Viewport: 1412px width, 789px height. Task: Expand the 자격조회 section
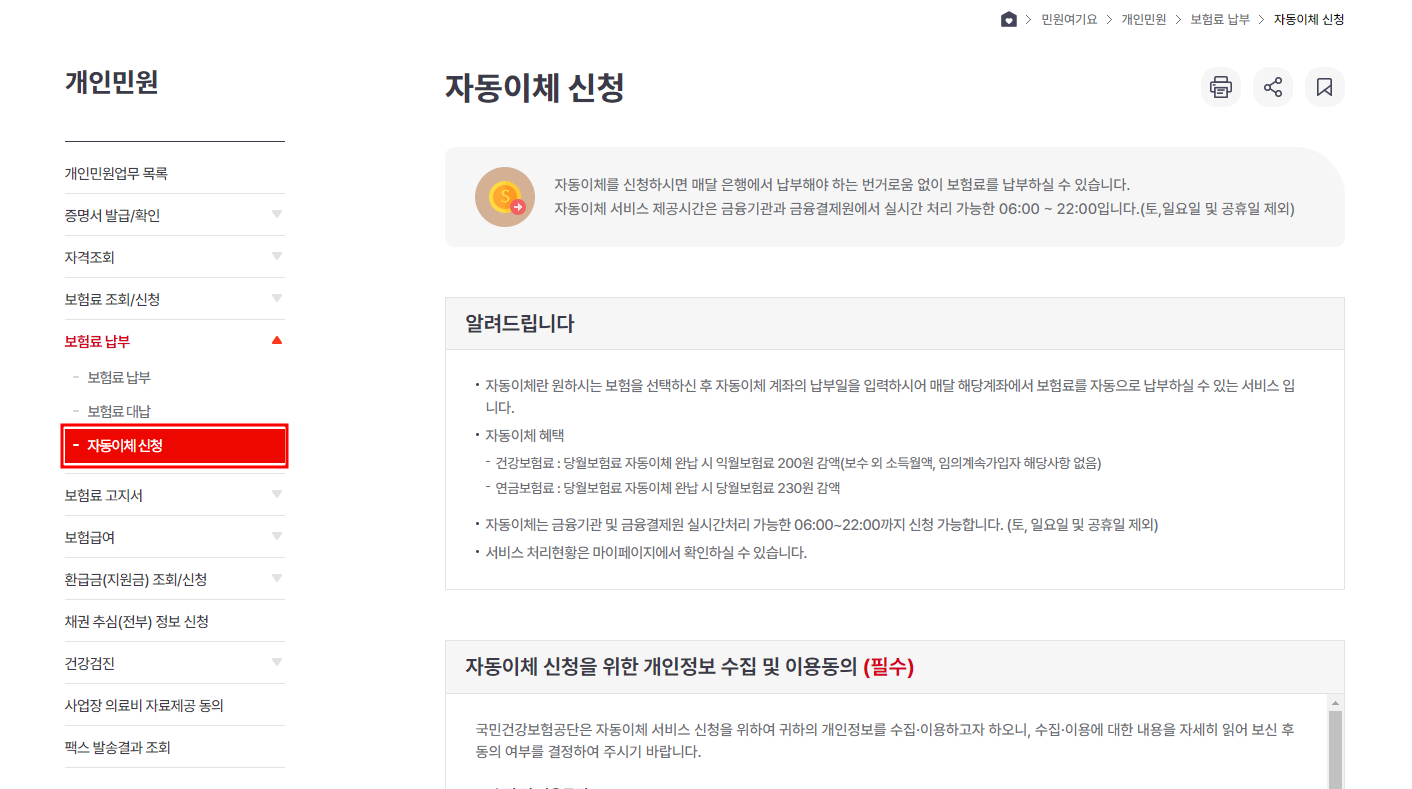click(277, 256)
